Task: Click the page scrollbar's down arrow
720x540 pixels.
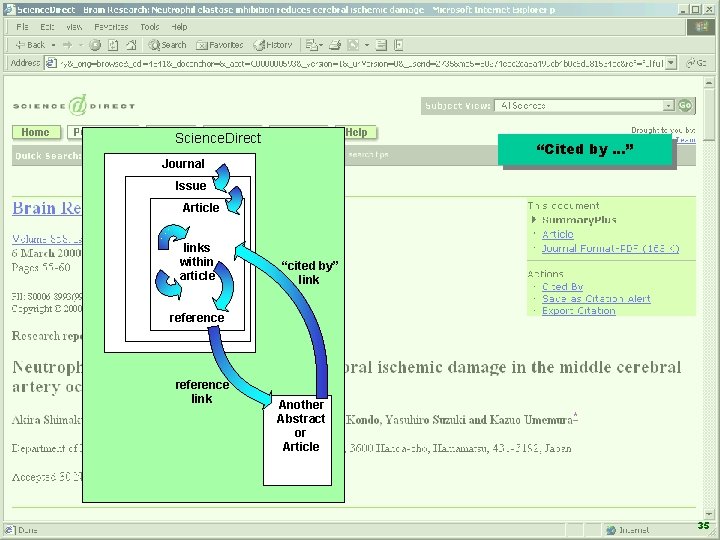Action: [709, 514]
